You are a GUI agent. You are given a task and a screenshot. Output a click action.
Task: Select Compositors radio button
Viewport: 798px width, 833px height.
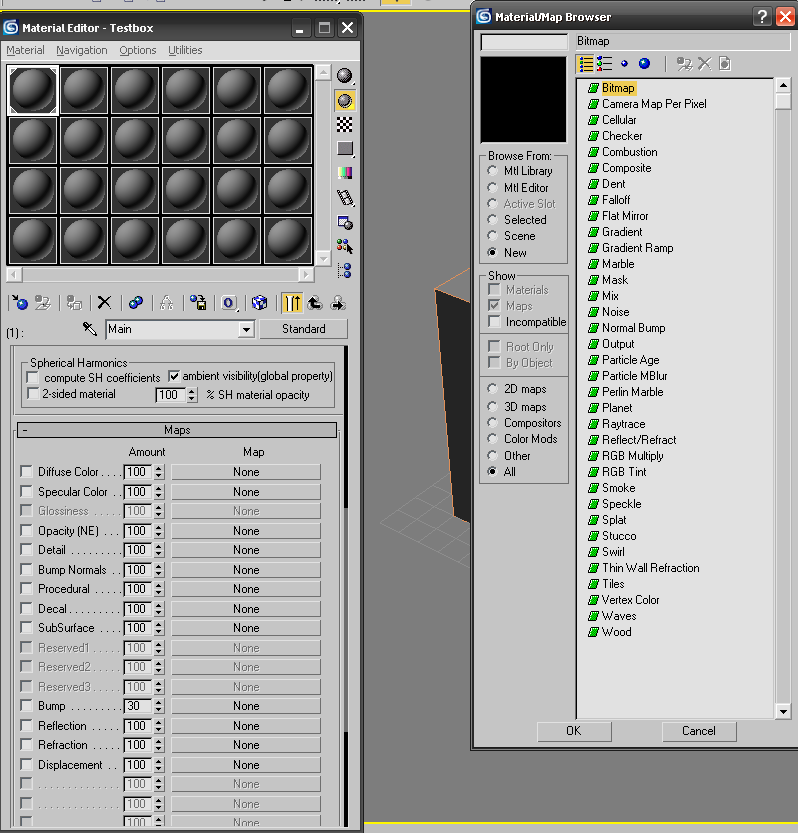click(x=493, y=423)
